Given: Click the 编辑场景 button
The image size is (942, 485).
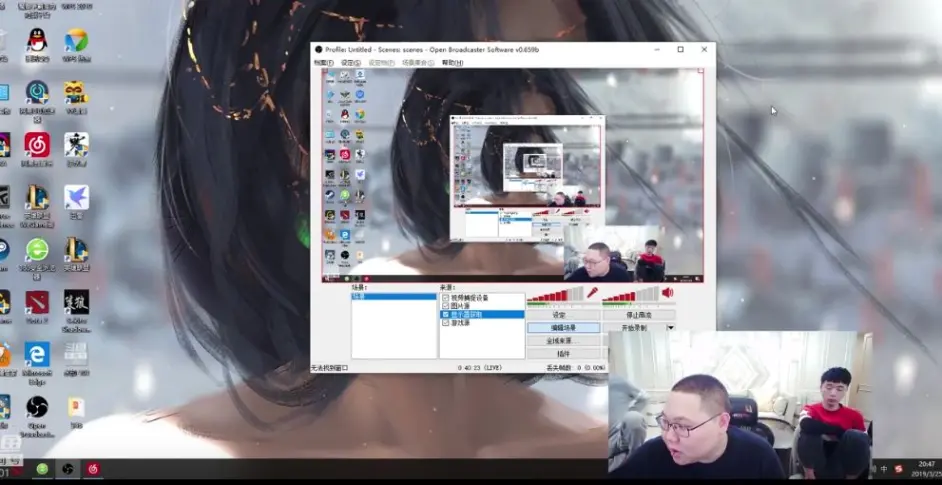Looking at the screenshot, I should [x=564, y=328].
